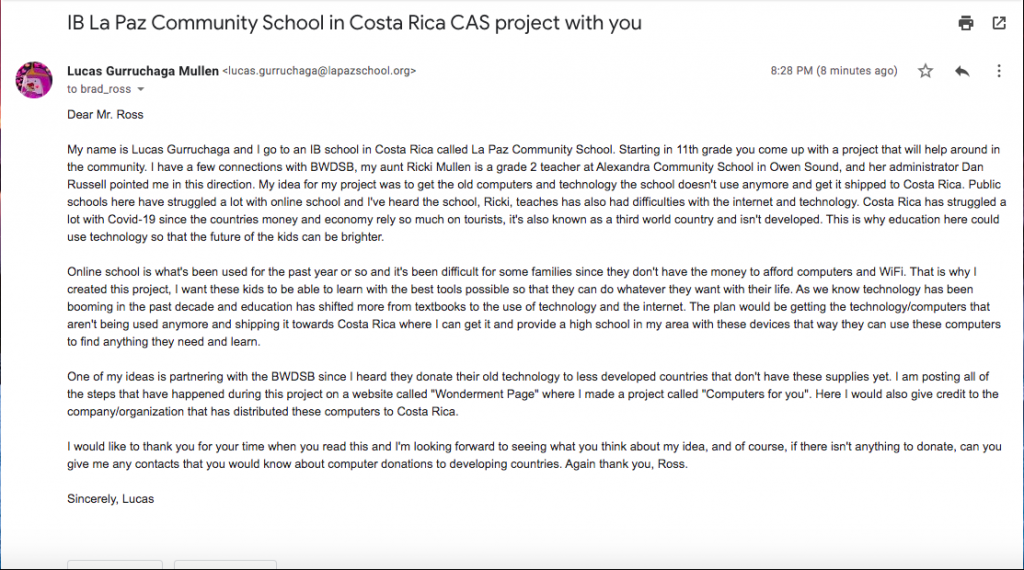Click the left partially visible bottom button
Image resolution: width=1024 pixels, height=570 pixels.
[114, 564]
